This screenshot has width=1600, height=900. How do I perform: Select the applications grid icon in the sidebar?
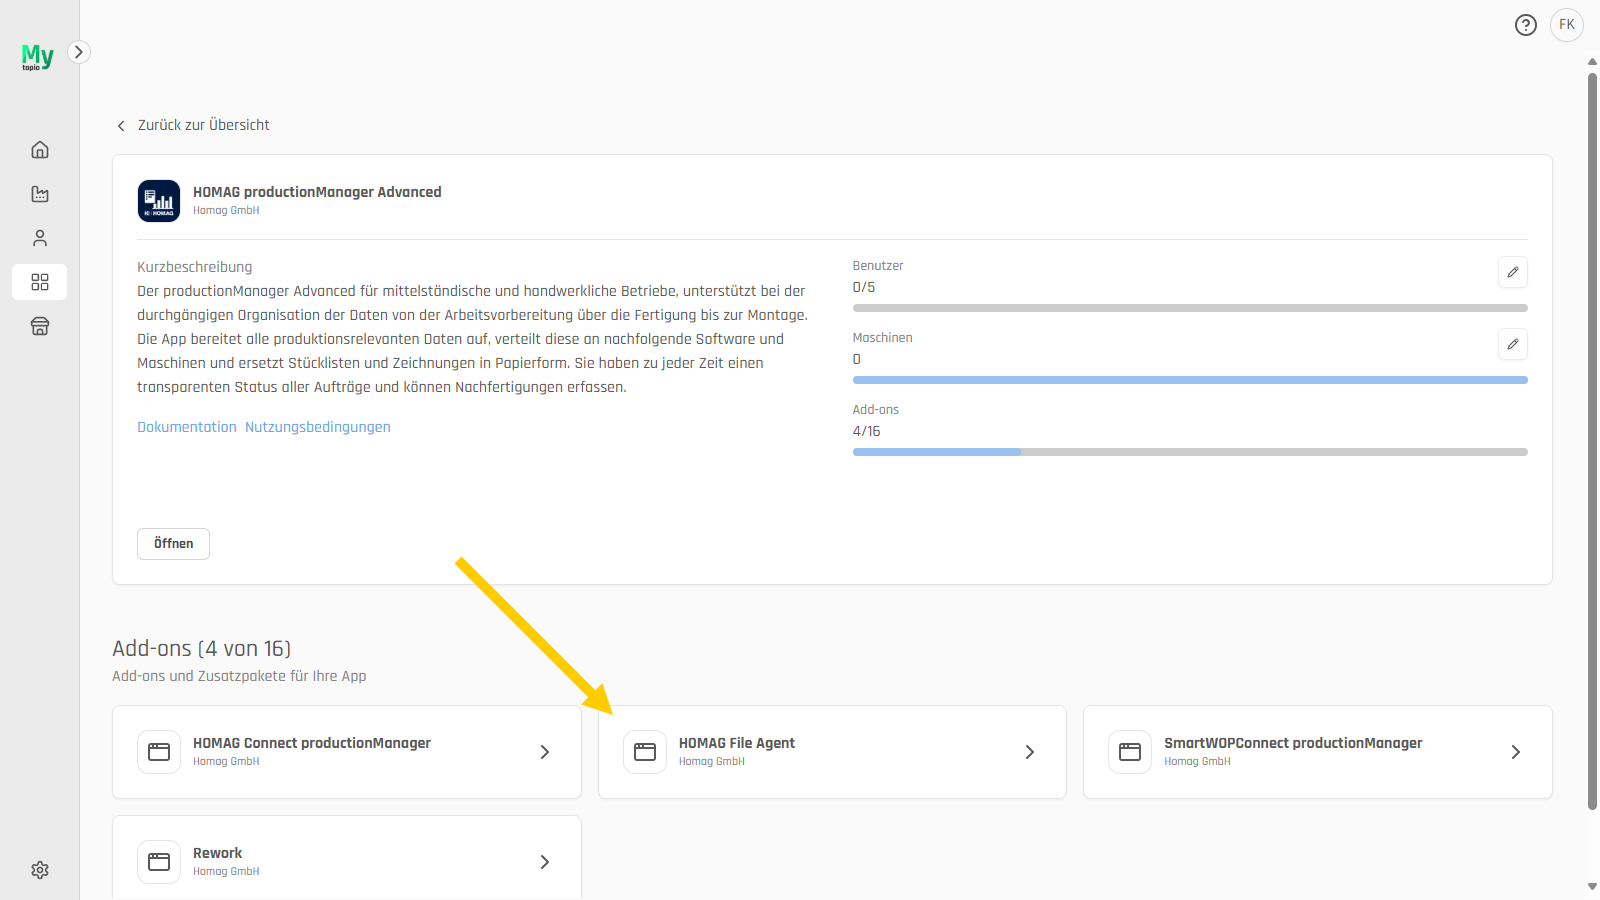point(40,282)
